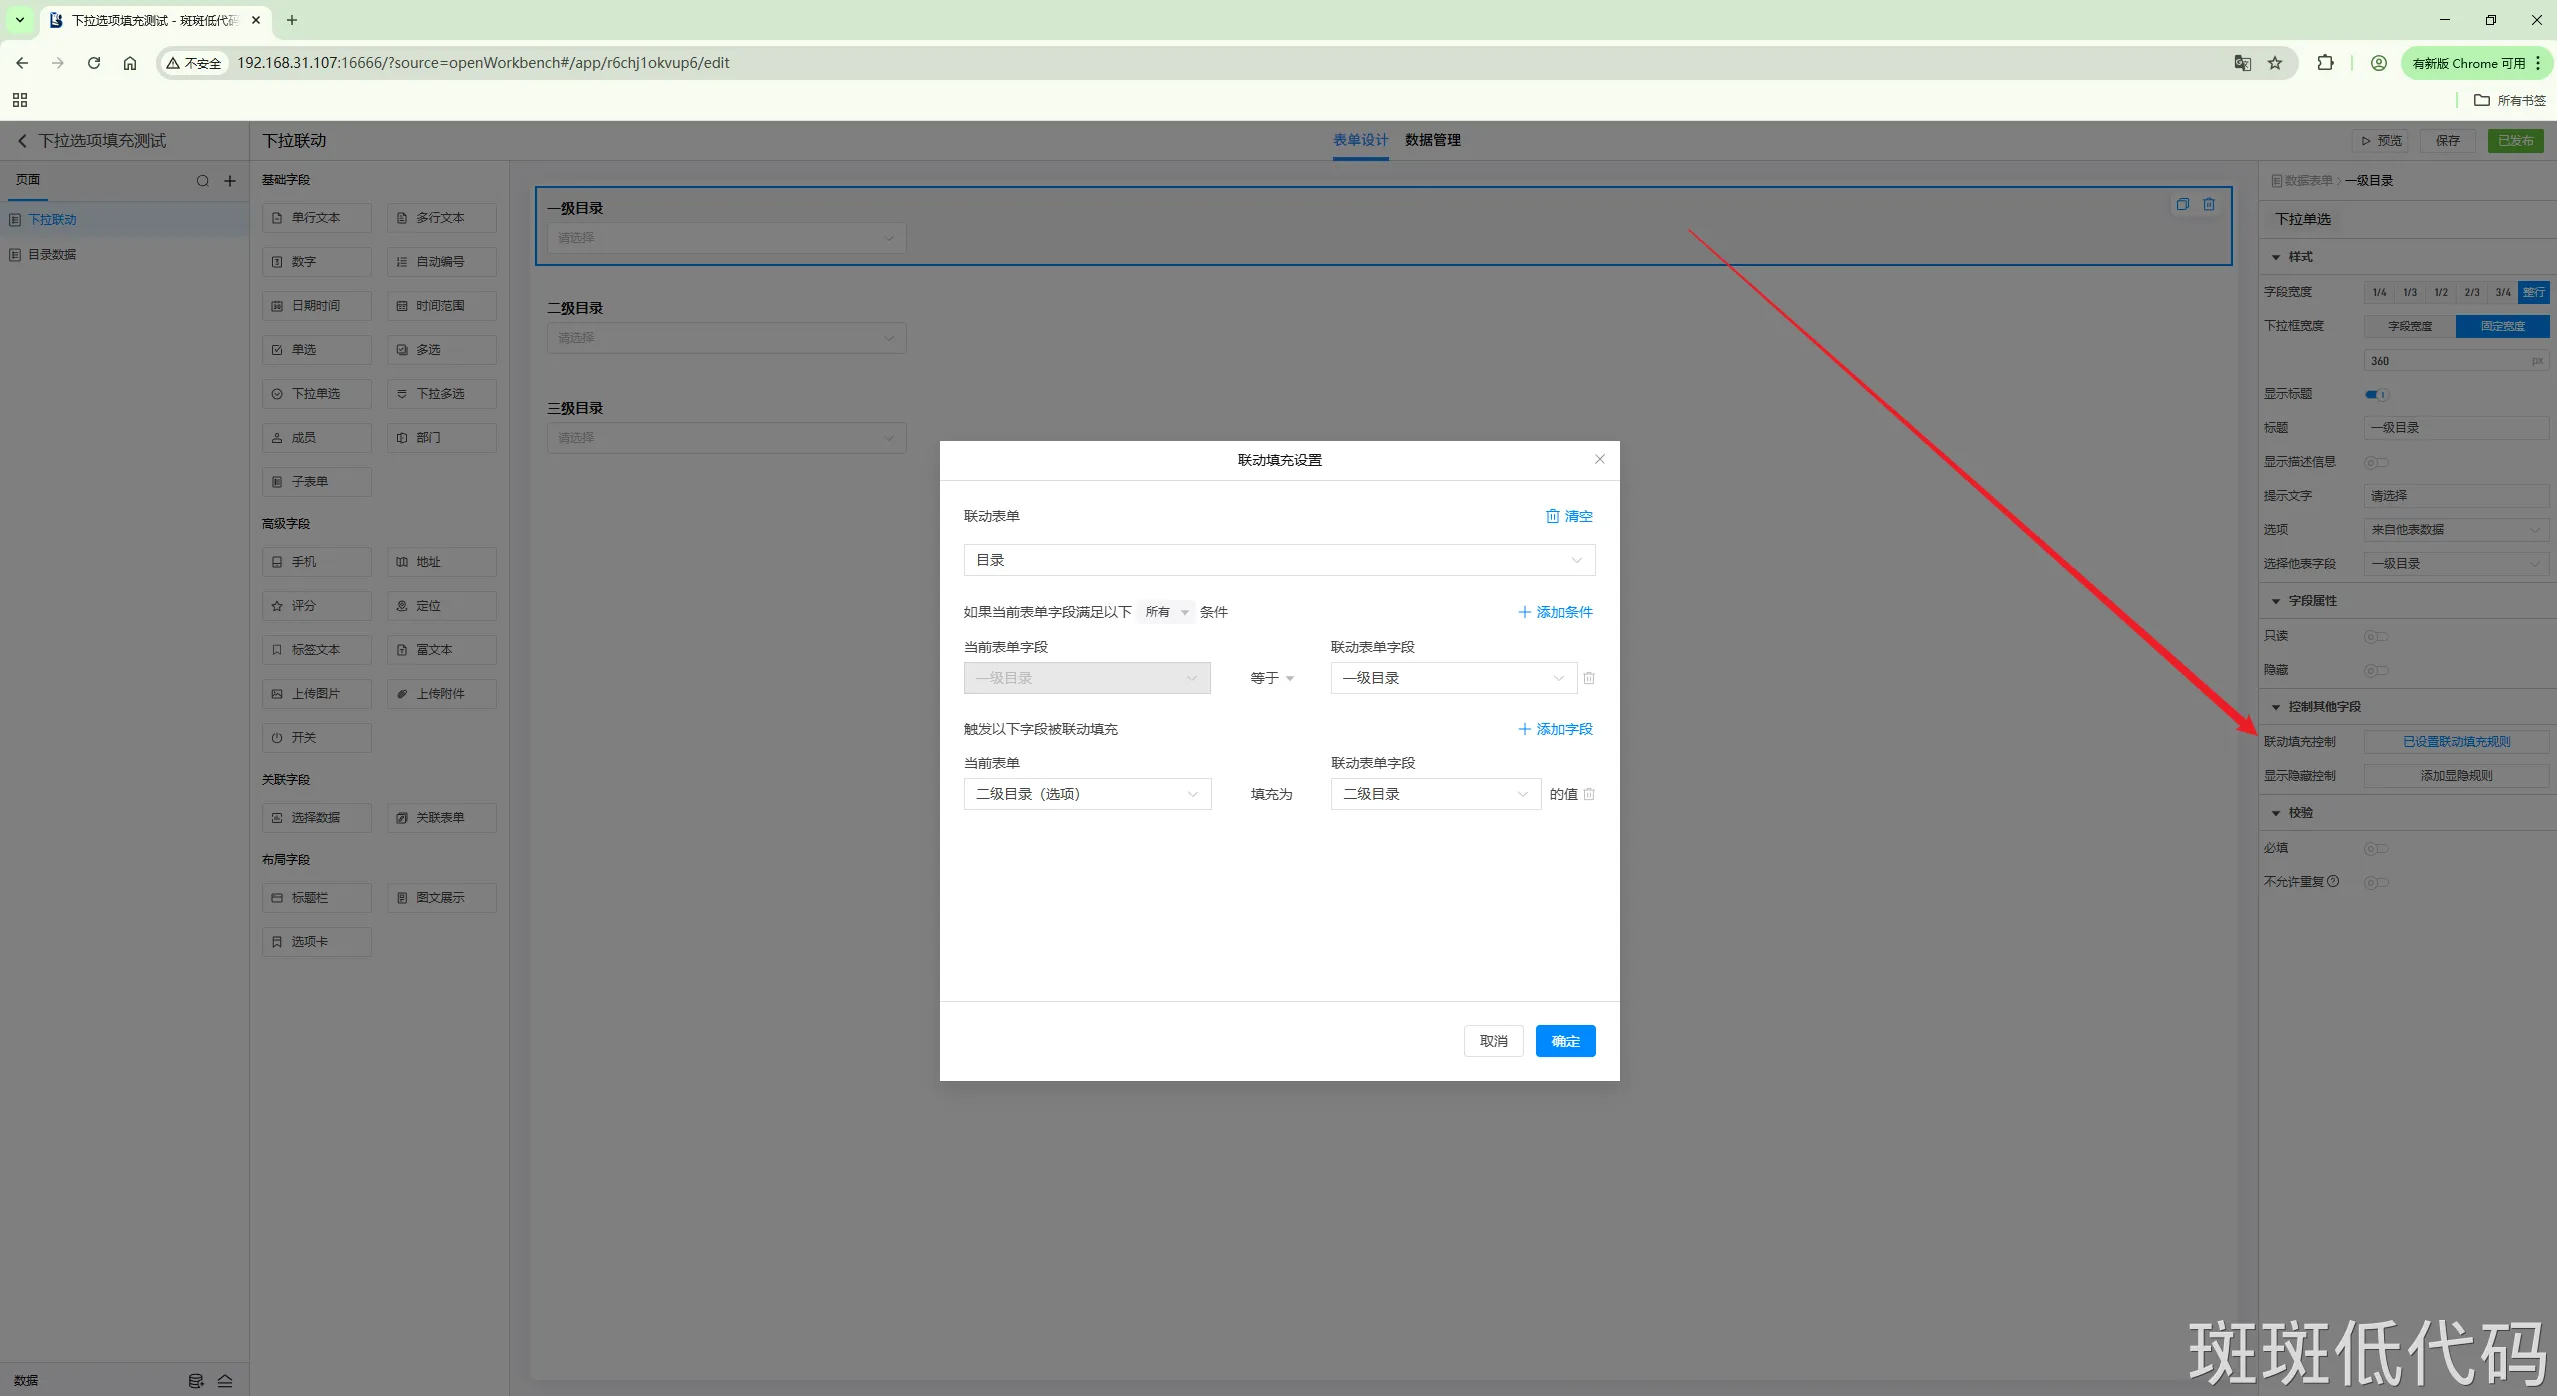Screen dimensions: 2557x1396
Task: Open the 所有 condition type dropdown
Action: point(1166,612)
